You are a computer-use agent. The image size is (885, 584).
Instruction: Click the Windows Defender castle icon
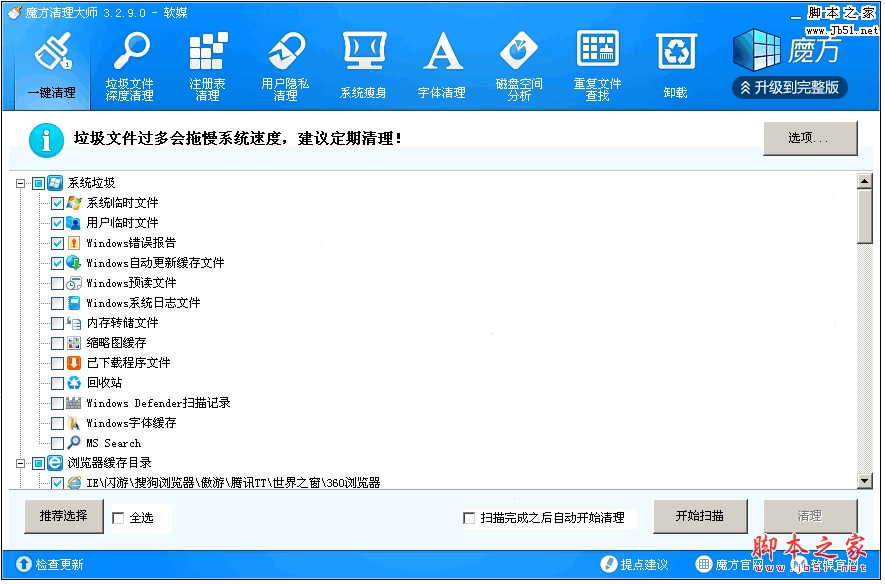point(73,403)
